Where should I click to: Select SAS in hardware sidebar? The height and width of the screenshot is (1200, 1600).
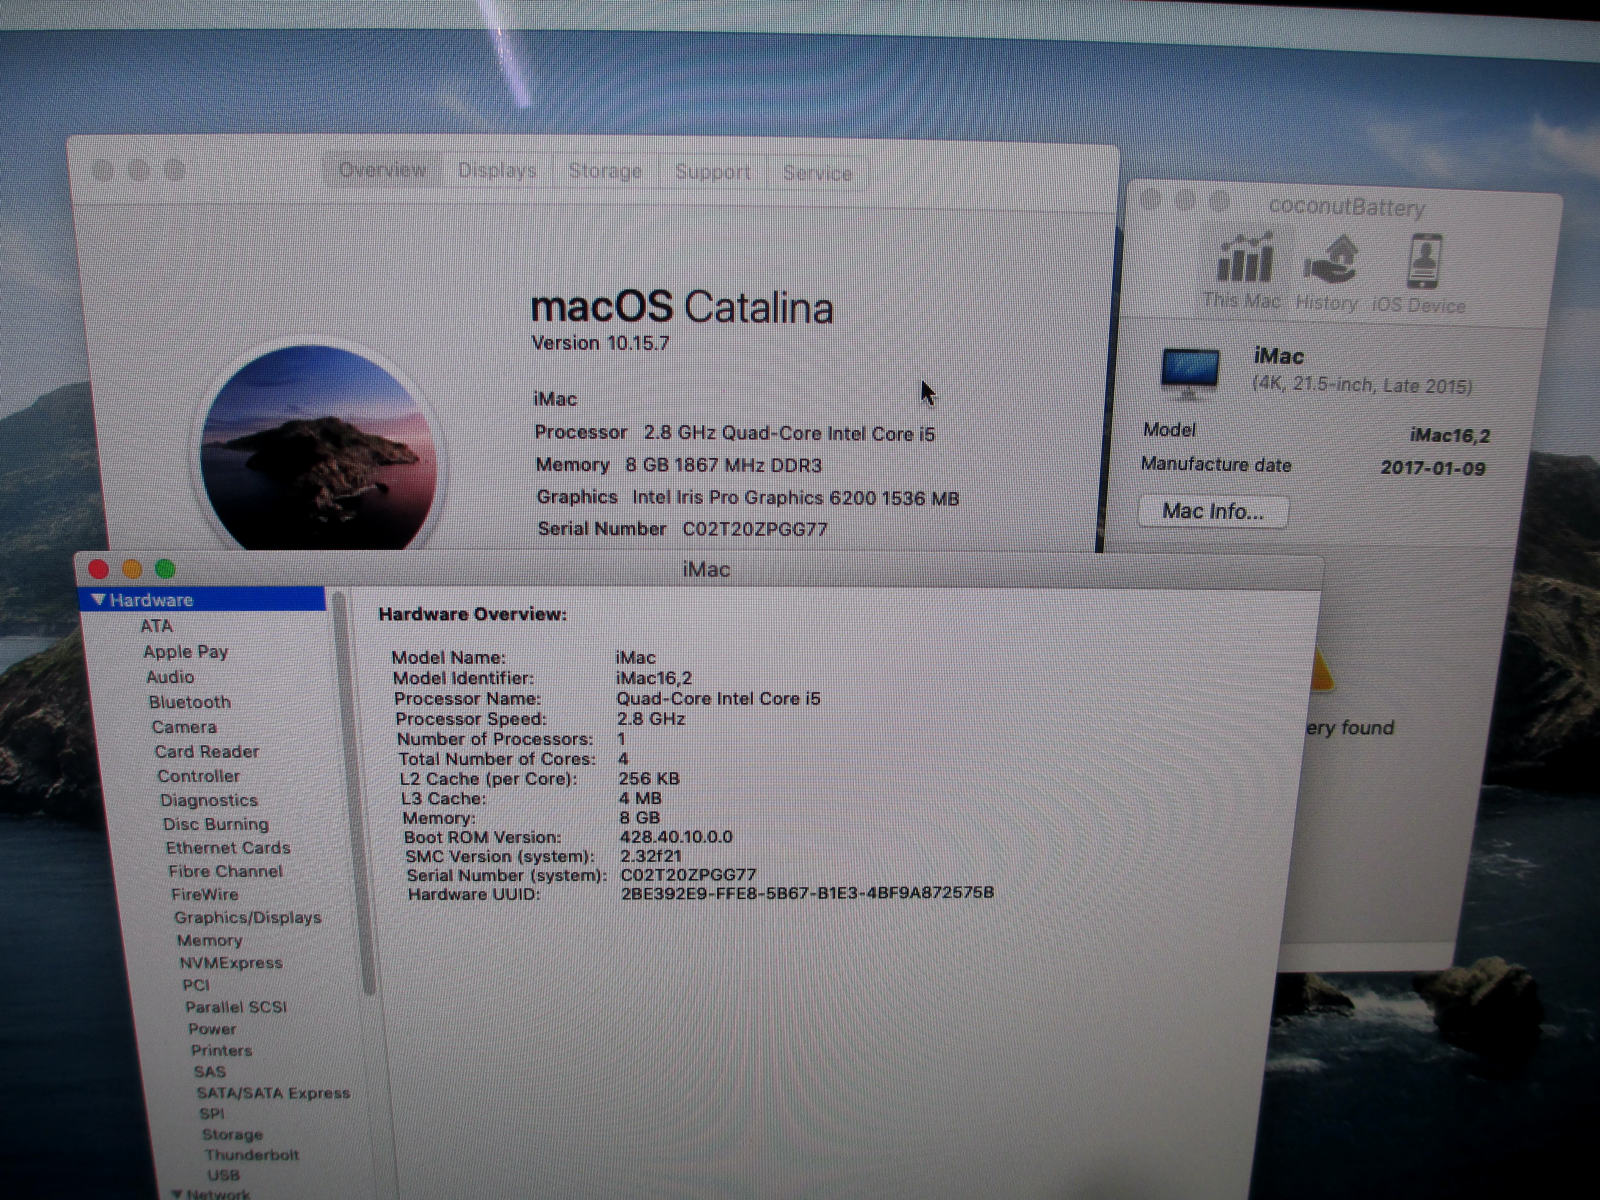pyautogui.click(x=210, y=1072)
